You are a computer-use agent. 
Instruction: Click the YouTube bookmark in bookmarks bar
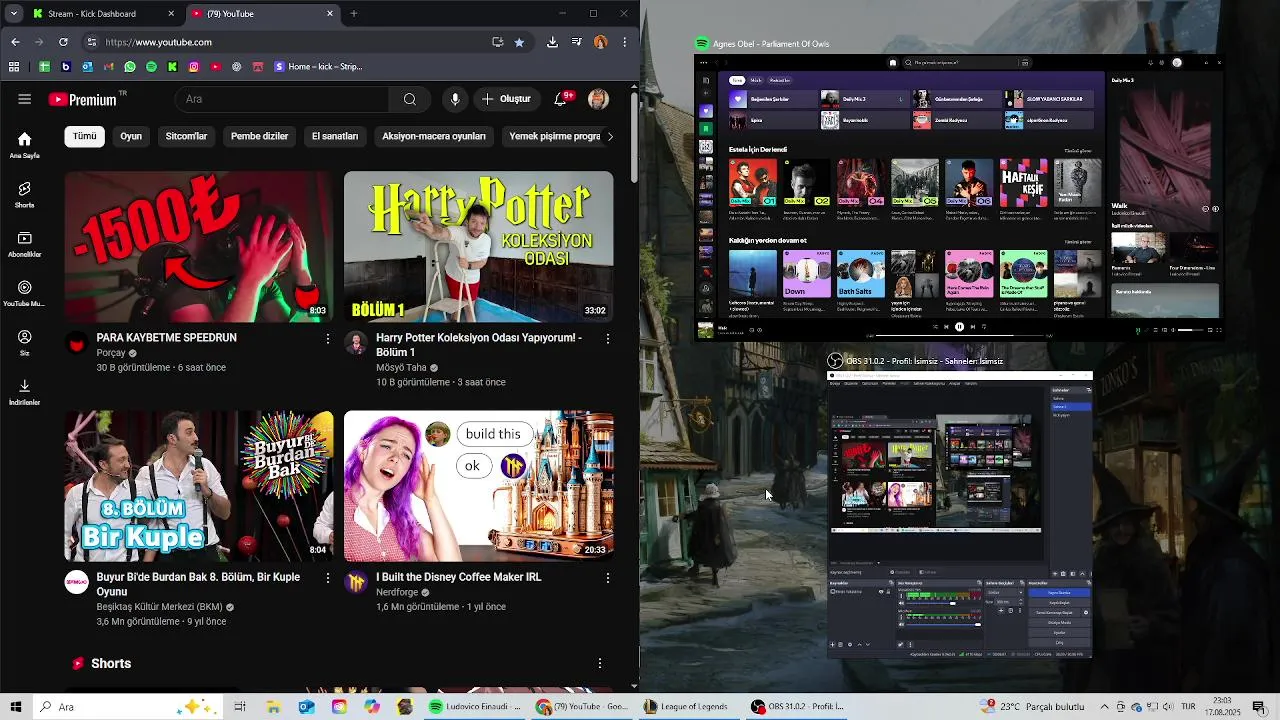point(215,67)
